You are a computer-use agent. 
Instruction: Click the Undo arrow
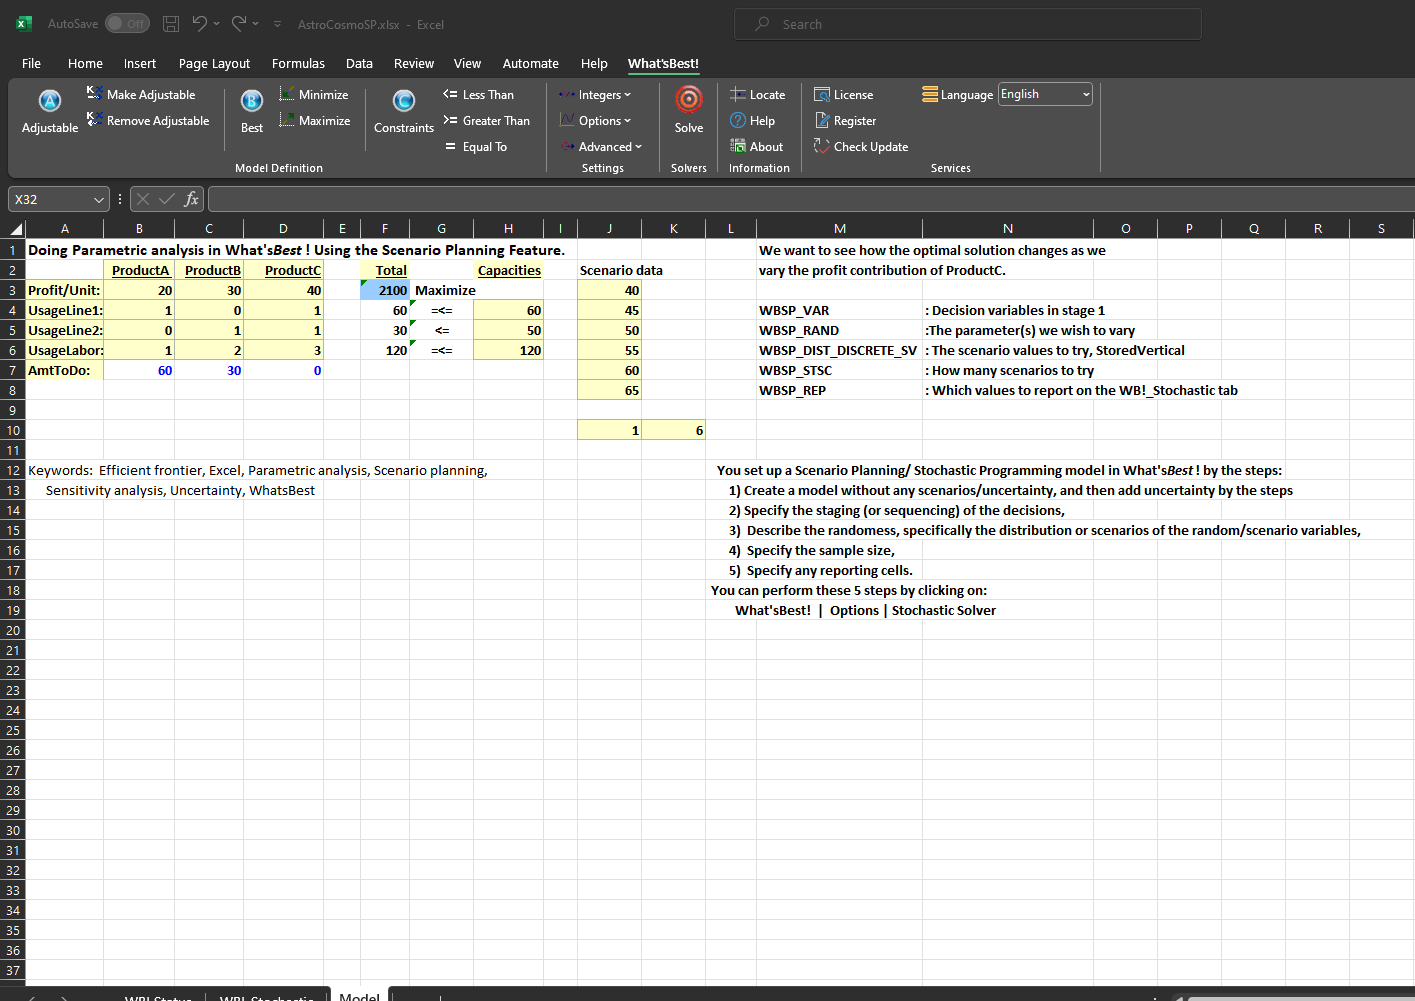[x=200, y=23]
